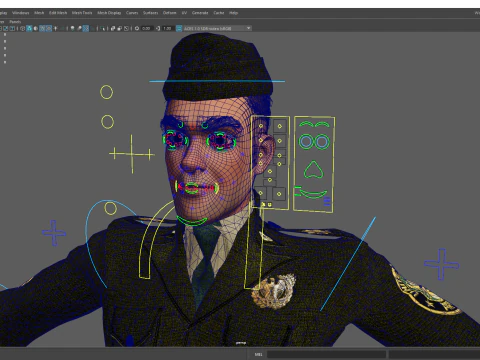This screenshot has width=480, height=360.
Task: Select the blue line control across the hat
Action: (217, 81)
